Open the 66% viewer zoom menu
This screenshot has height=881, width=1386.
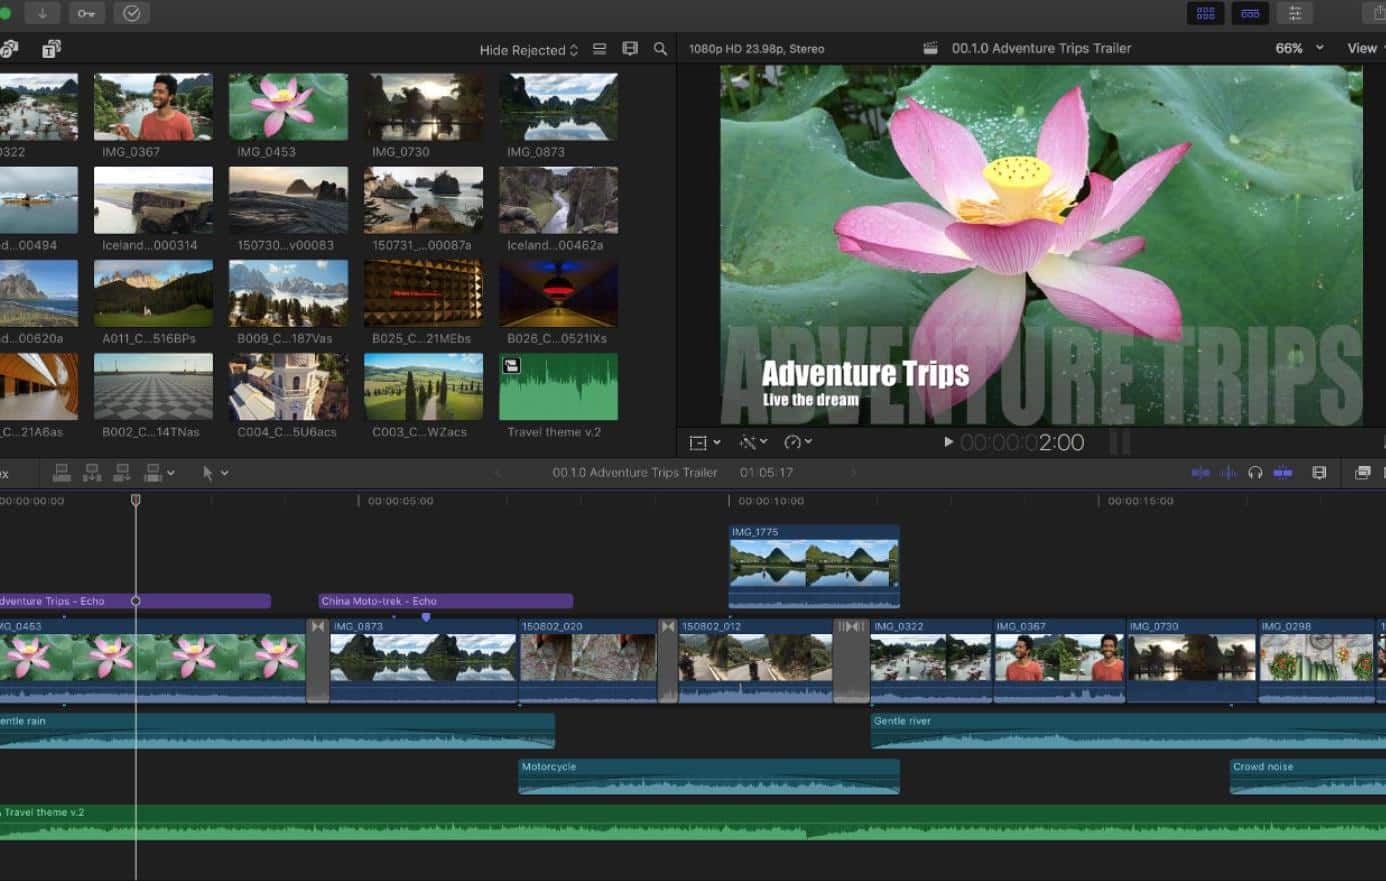pos(1299,48)
